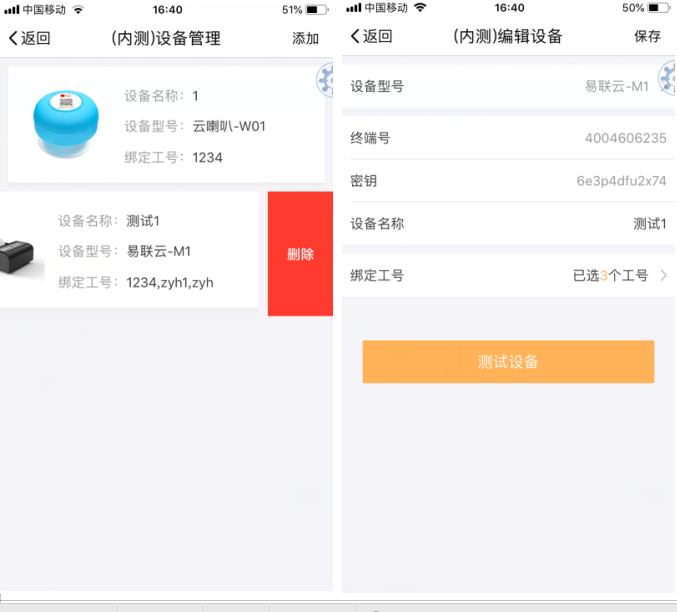Click the (内测)编辑设备 page title
Screen dimensions: 677x612
(x=508, y=36)
